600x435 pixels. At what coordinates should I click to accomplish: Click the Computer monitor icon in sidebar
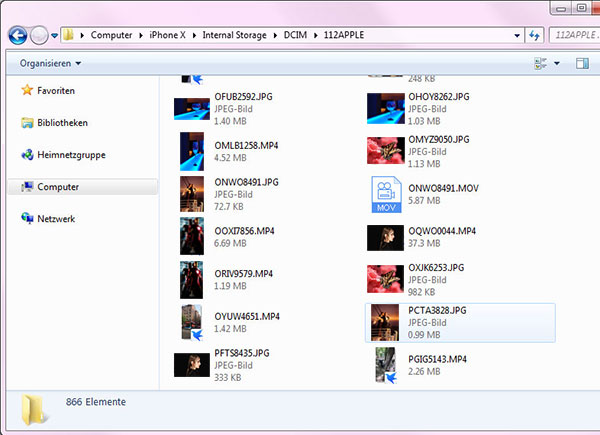27,187
